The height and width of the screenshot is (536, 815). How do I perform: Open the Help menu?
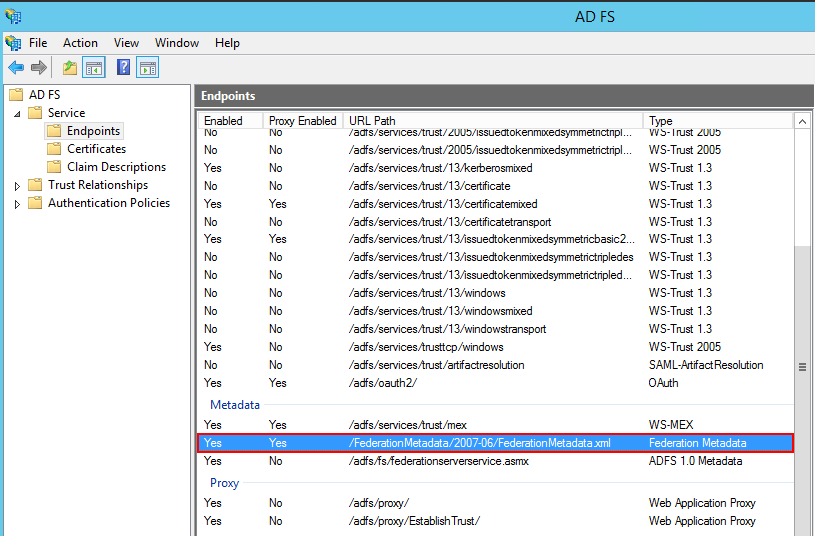pyautogui.click(x=227, y=43)
